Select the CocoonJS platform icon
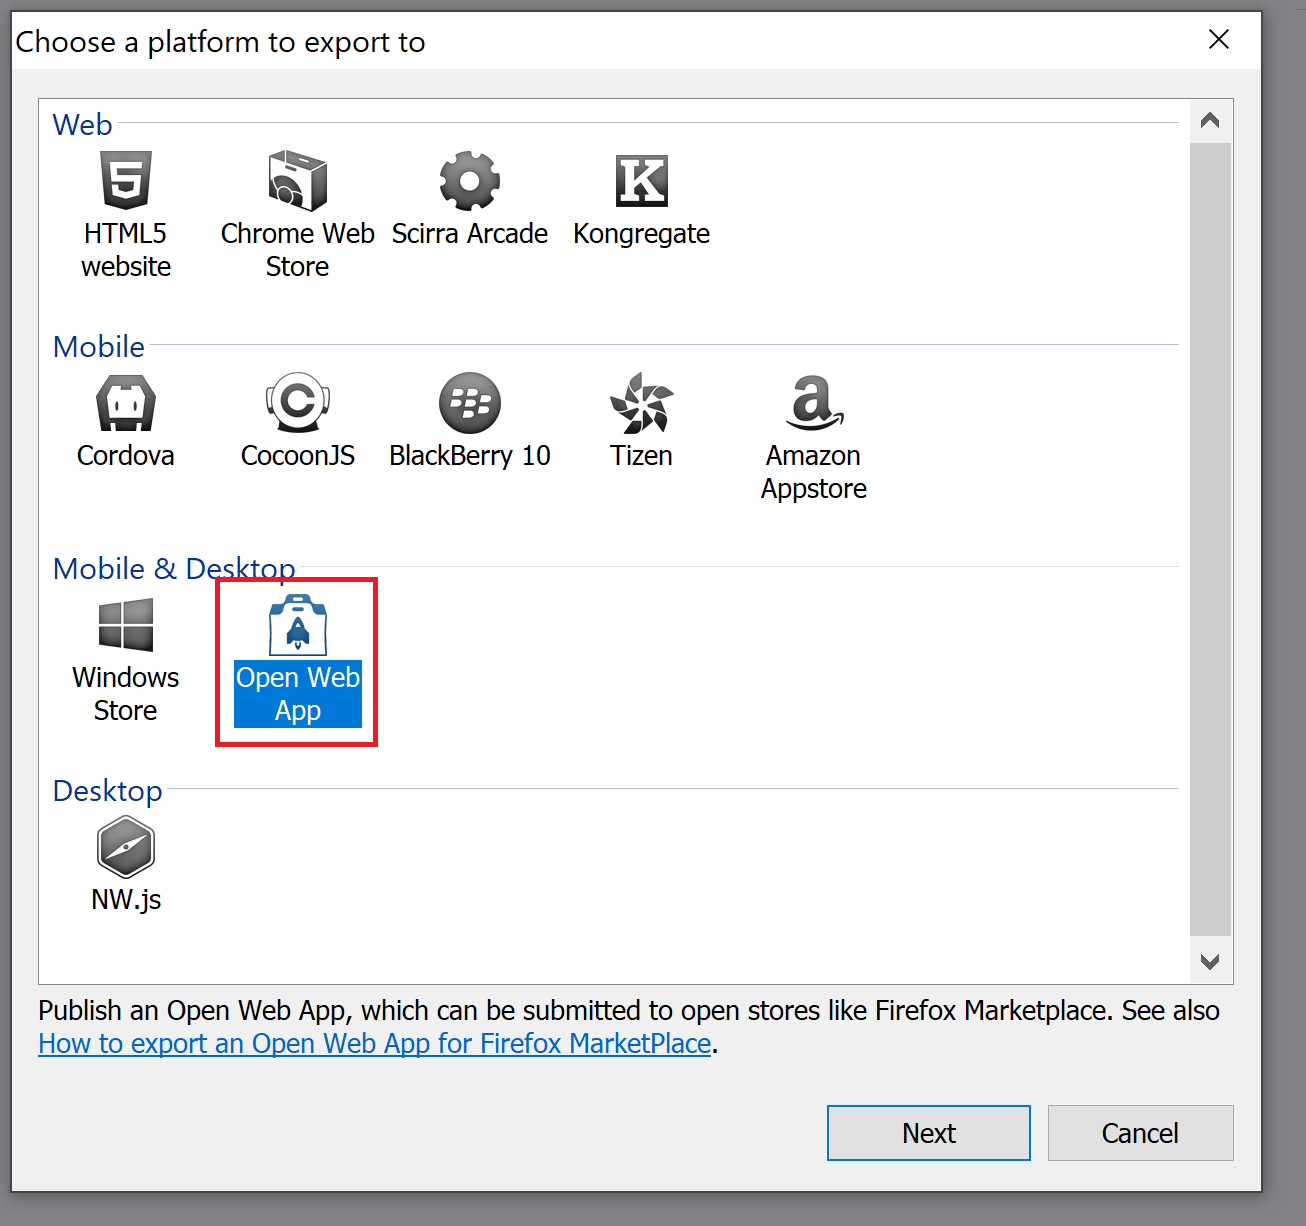This screenshot has height=1226, width=1306. point(298,403)
